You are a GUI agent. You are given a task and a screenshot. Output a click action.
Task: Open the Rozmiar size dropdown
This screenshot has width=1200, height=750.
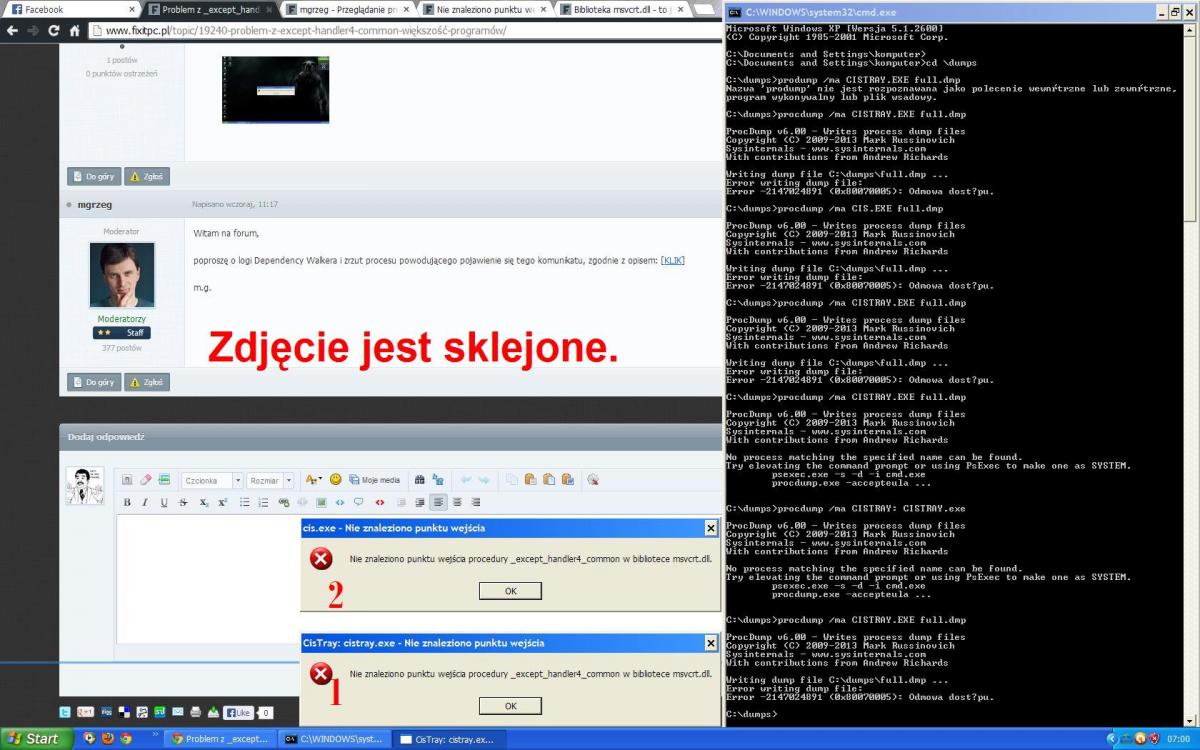pos(270,480)
